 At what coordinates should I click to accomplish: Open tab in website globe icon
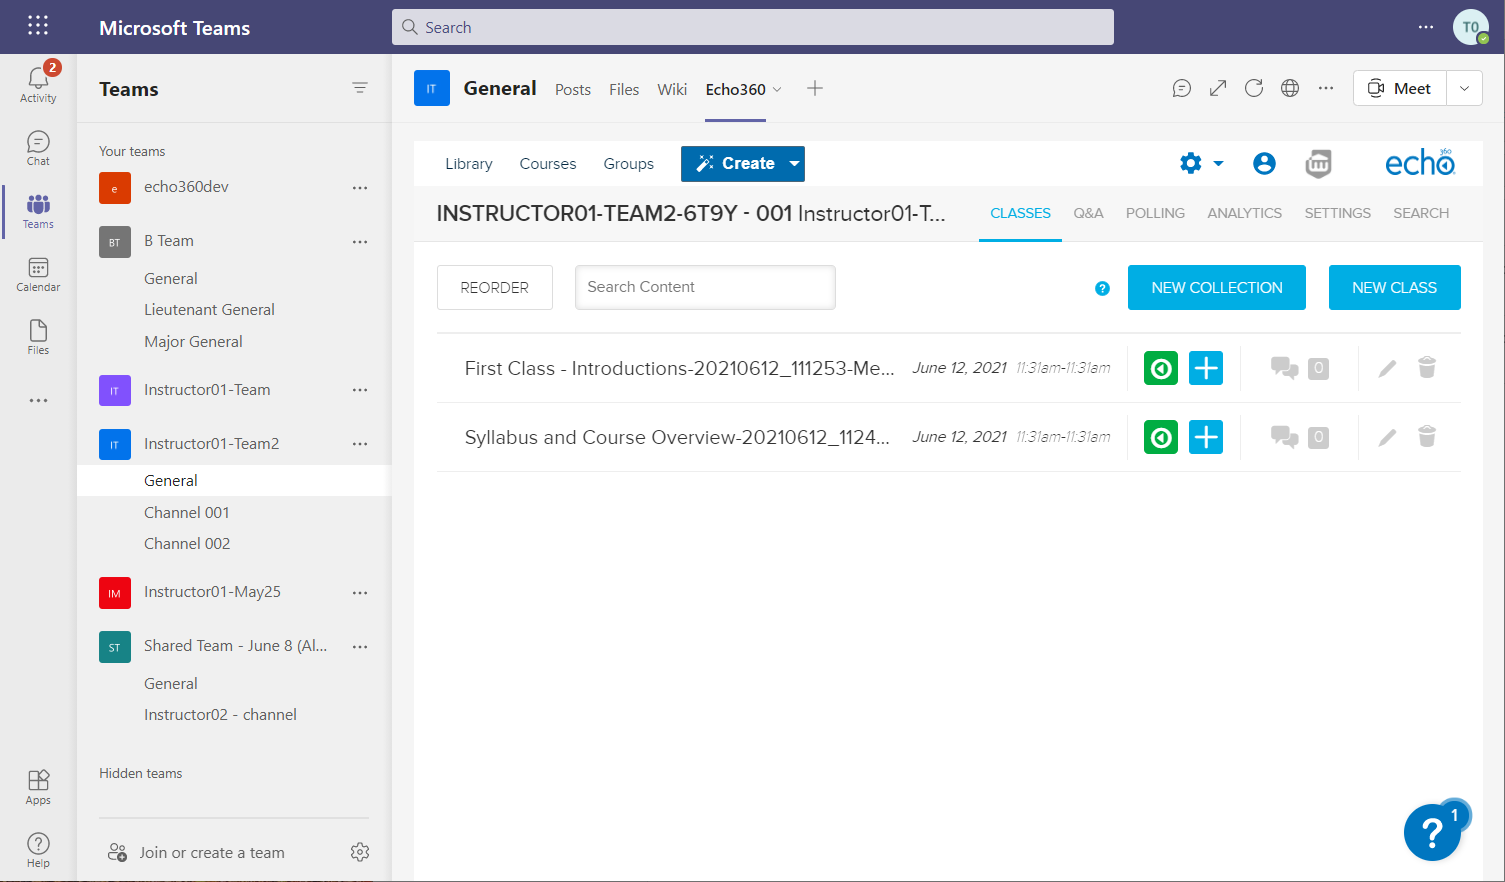(x=1290, y=88)
